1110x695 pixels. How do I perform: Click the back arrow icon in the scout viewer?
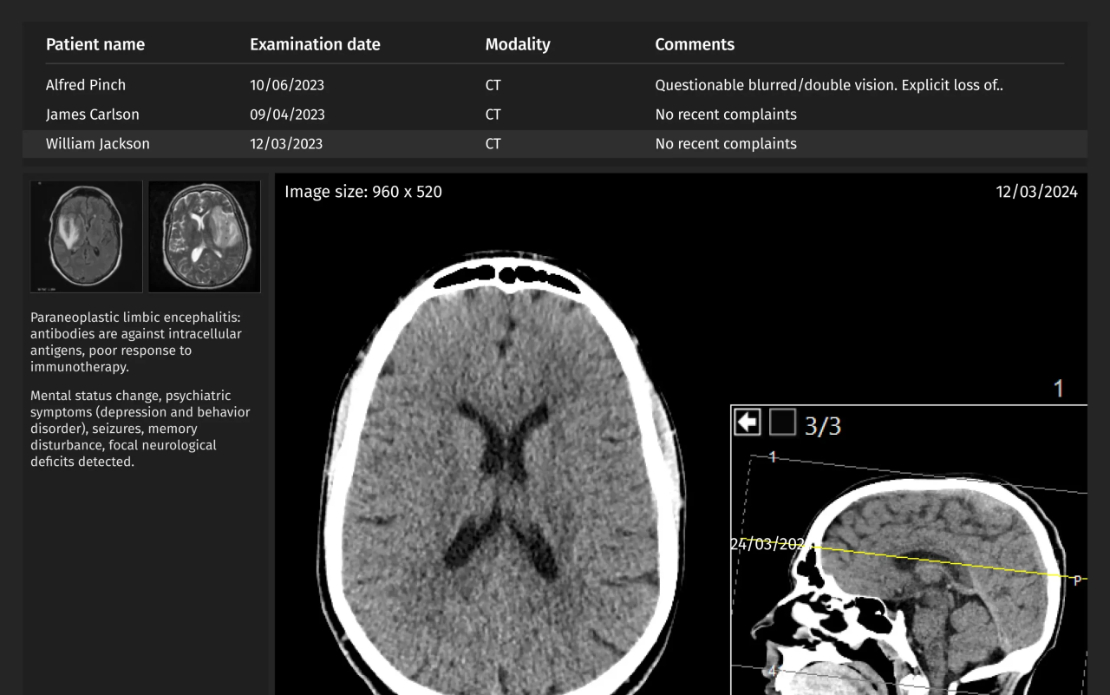pos(747,423)
